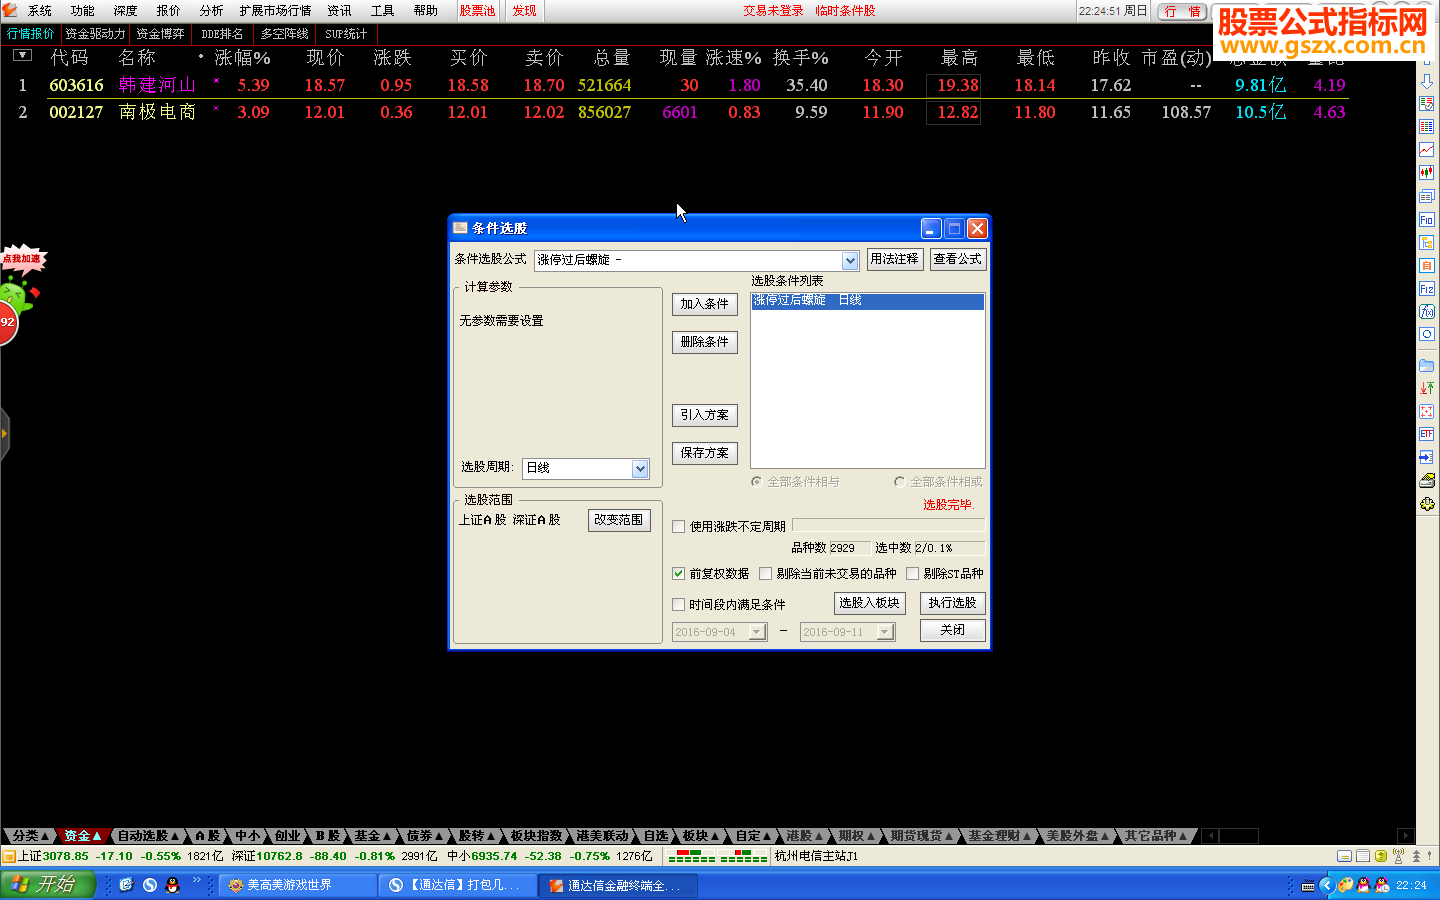
Task: Click the report with checkmark sidebar icon
Action: 1427,104
